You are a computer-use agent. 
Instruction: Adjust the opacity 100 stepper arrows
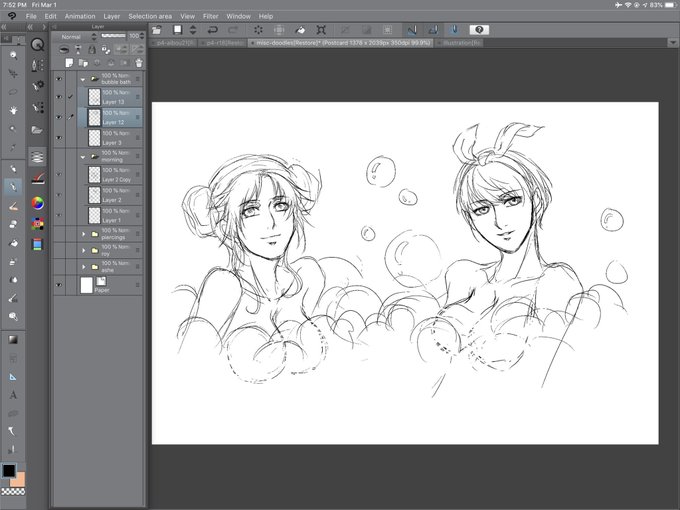click(x=142, y=36)
